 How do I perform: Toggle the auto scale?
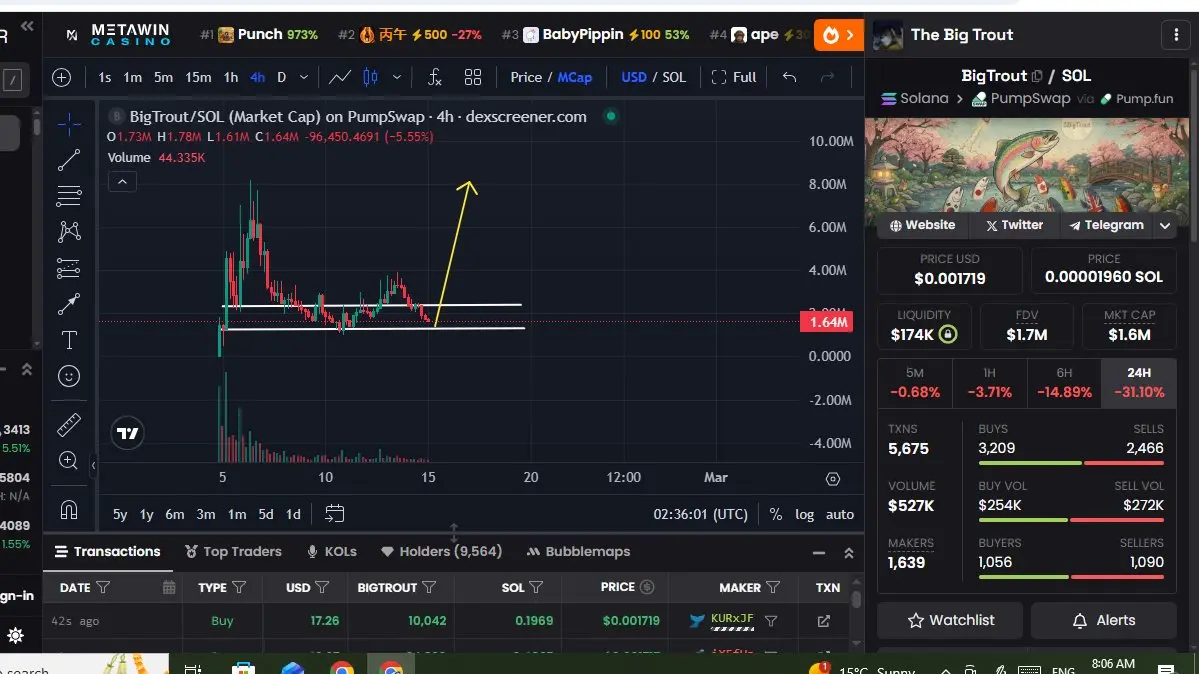(840, 514)
